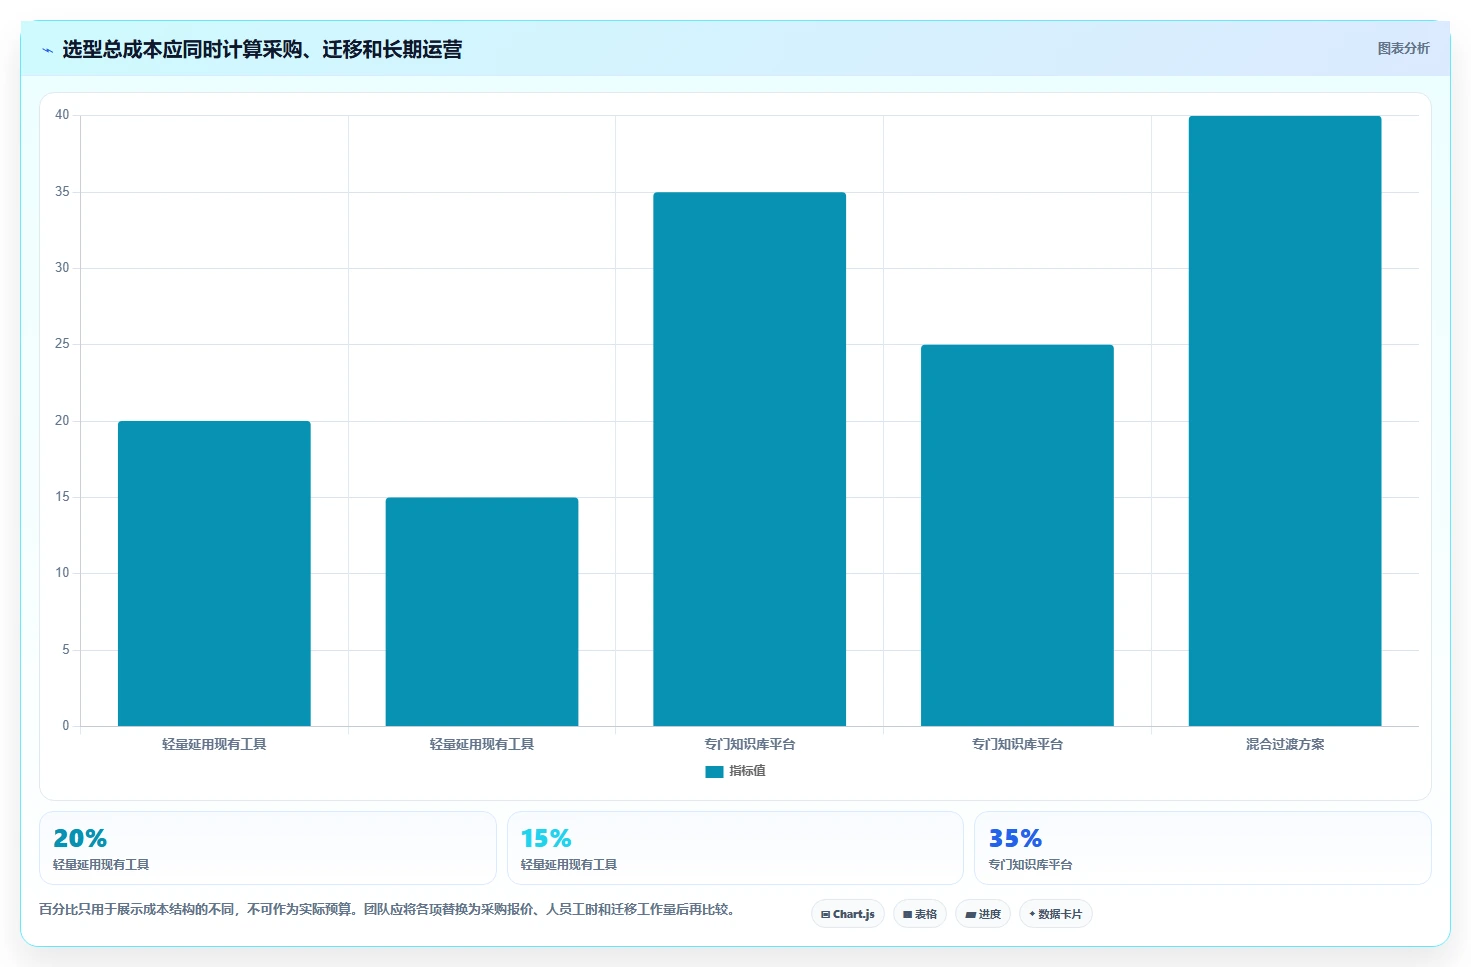
Task: Click the 20% stat card value
Action: (x=80, y=838)
